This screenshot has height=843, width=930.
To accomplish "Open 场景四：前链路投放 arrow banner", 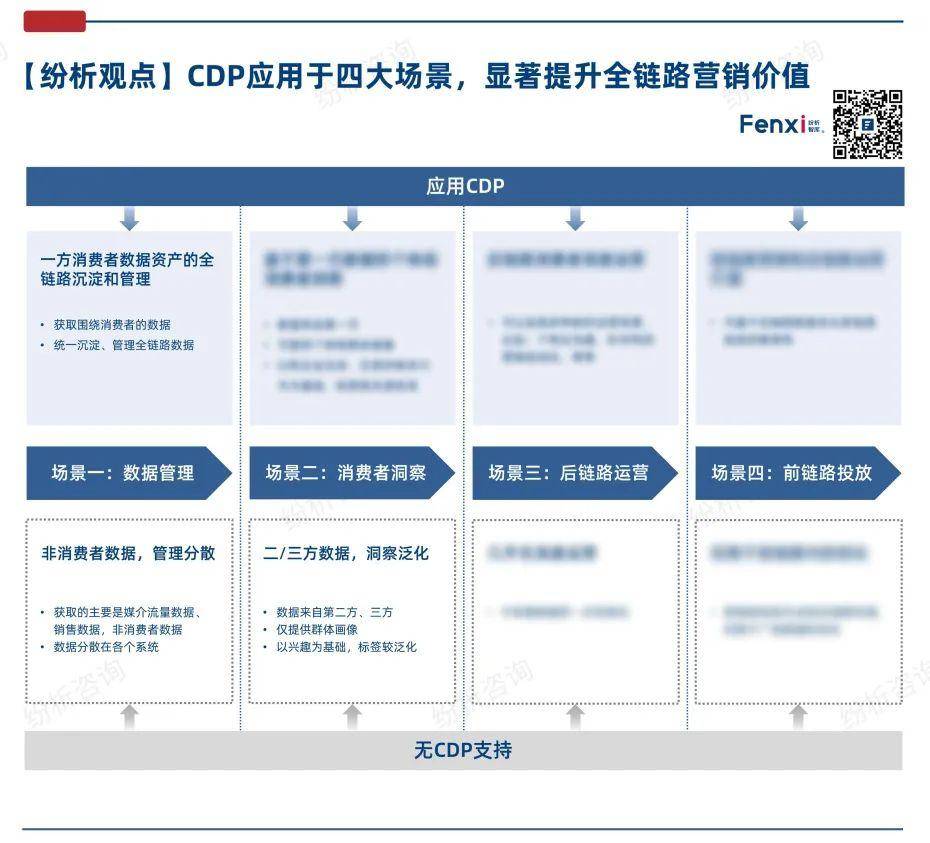I will pyautogui.click(x=798, y=473).
